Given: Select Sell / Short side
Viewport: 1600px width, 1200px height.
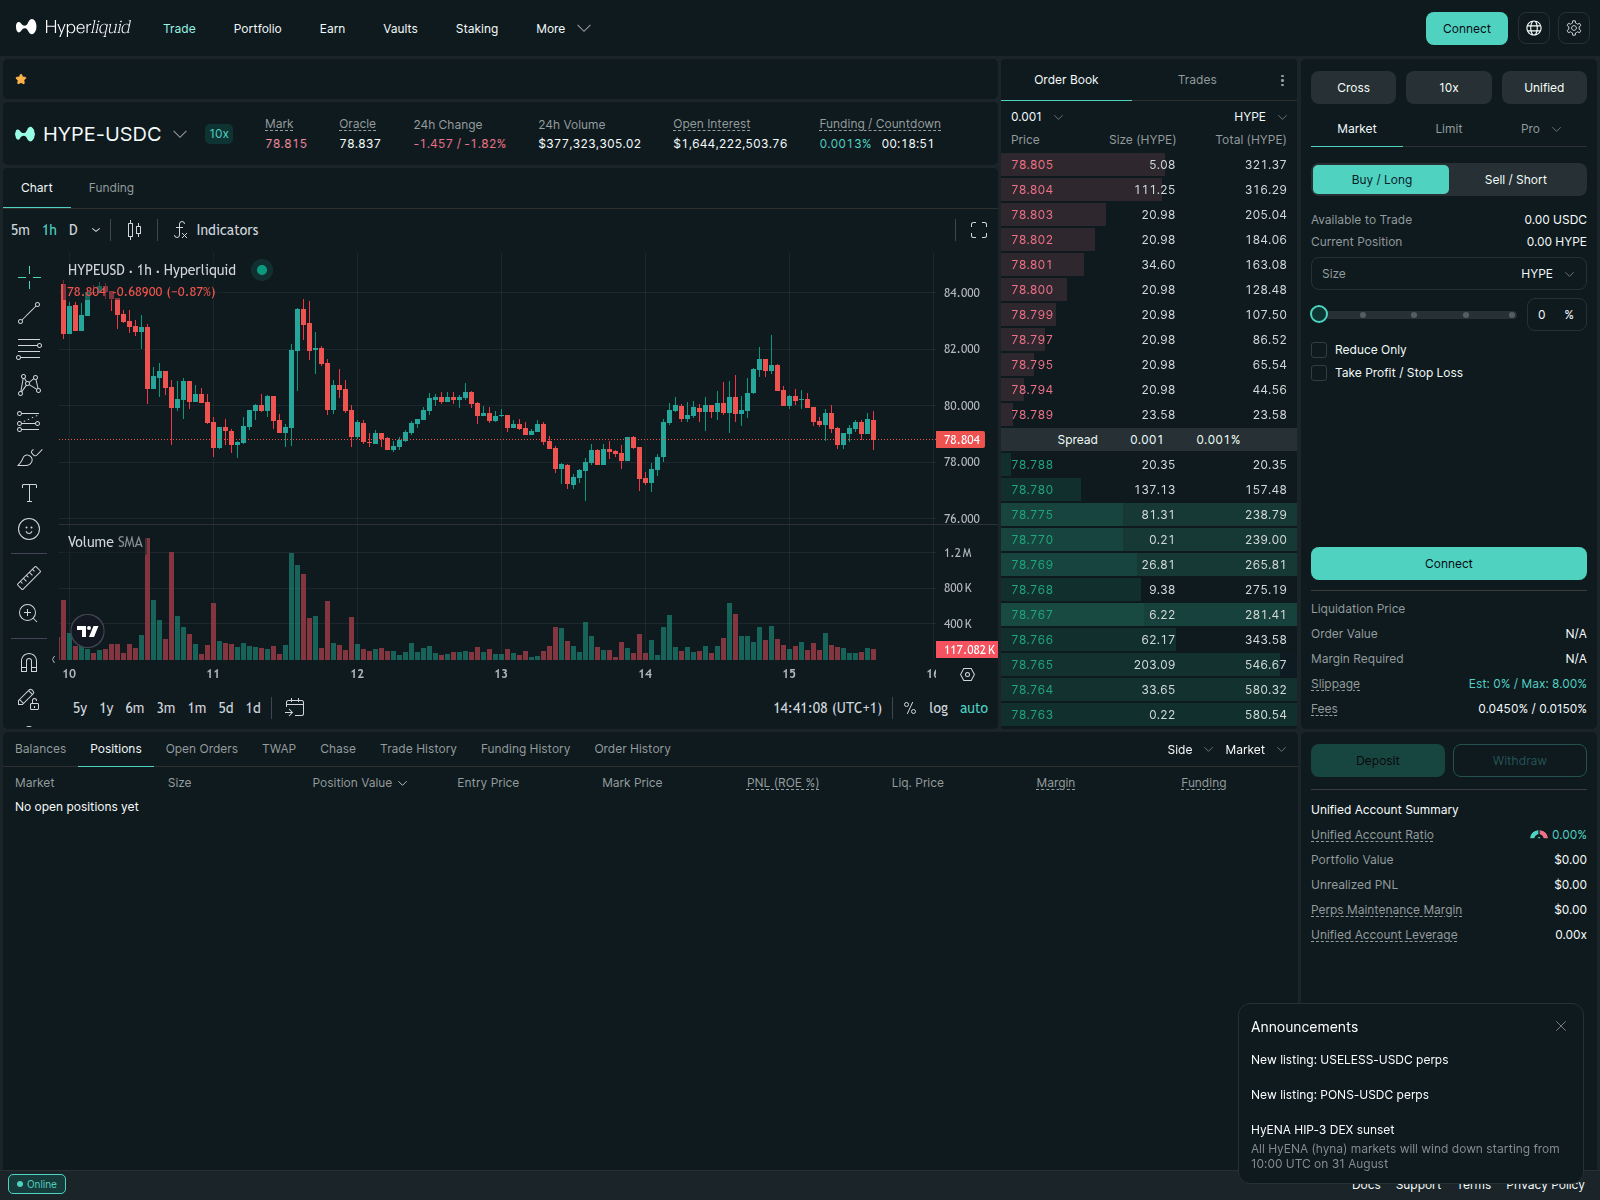Looking at the screenshot, I should tap(1516, 180).
